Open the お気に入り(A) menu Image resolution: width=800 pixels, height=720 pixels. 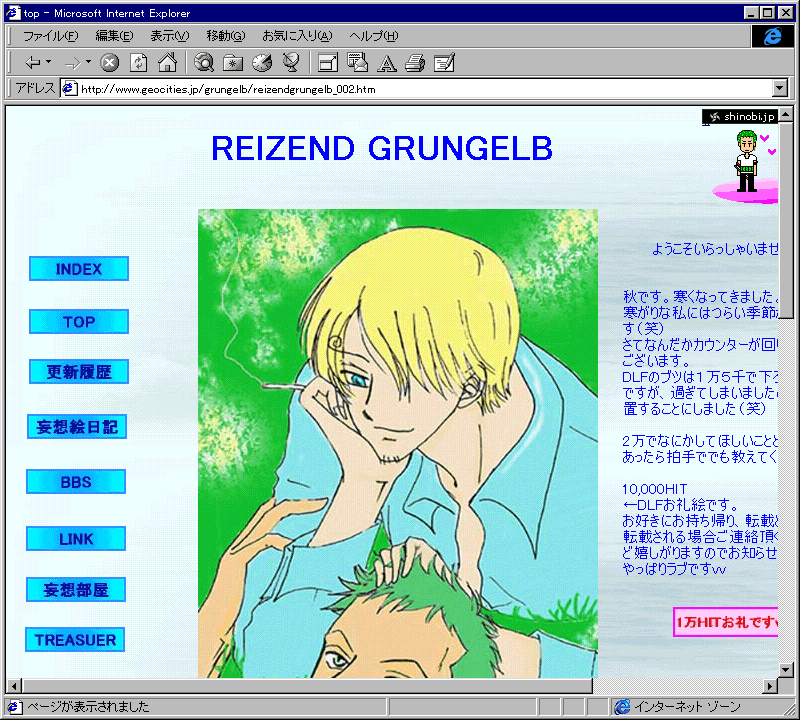(297, 36)
